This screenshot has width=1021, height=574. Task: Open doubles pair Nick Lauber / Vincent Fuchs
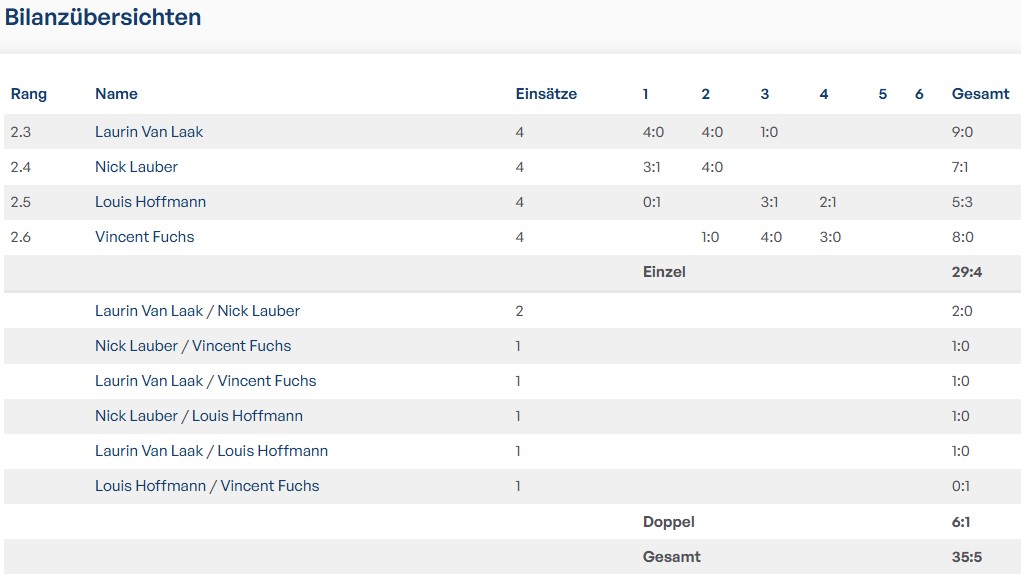[x=193, y=346]
